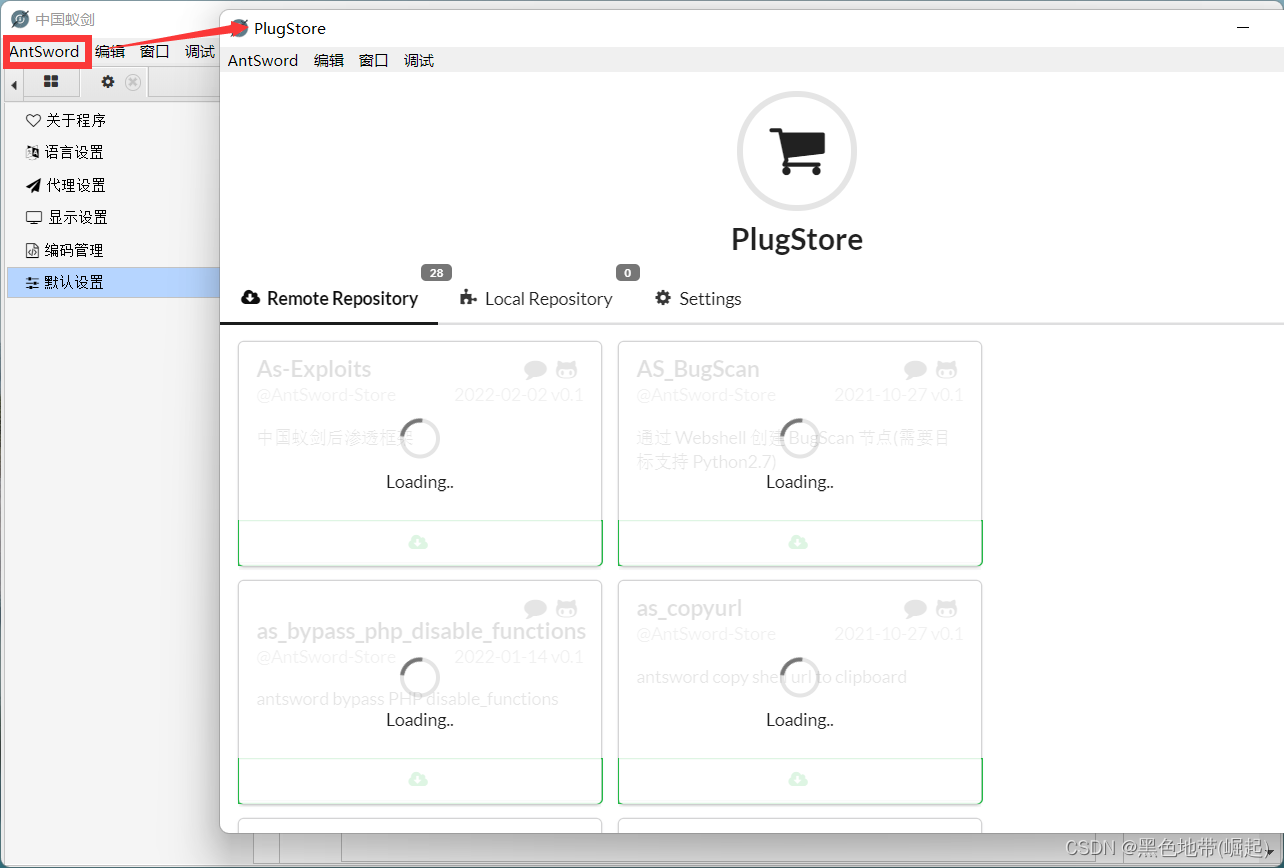Switch to Local Repository tab
Screen dimensions: 1284x868
pos(536,298)
